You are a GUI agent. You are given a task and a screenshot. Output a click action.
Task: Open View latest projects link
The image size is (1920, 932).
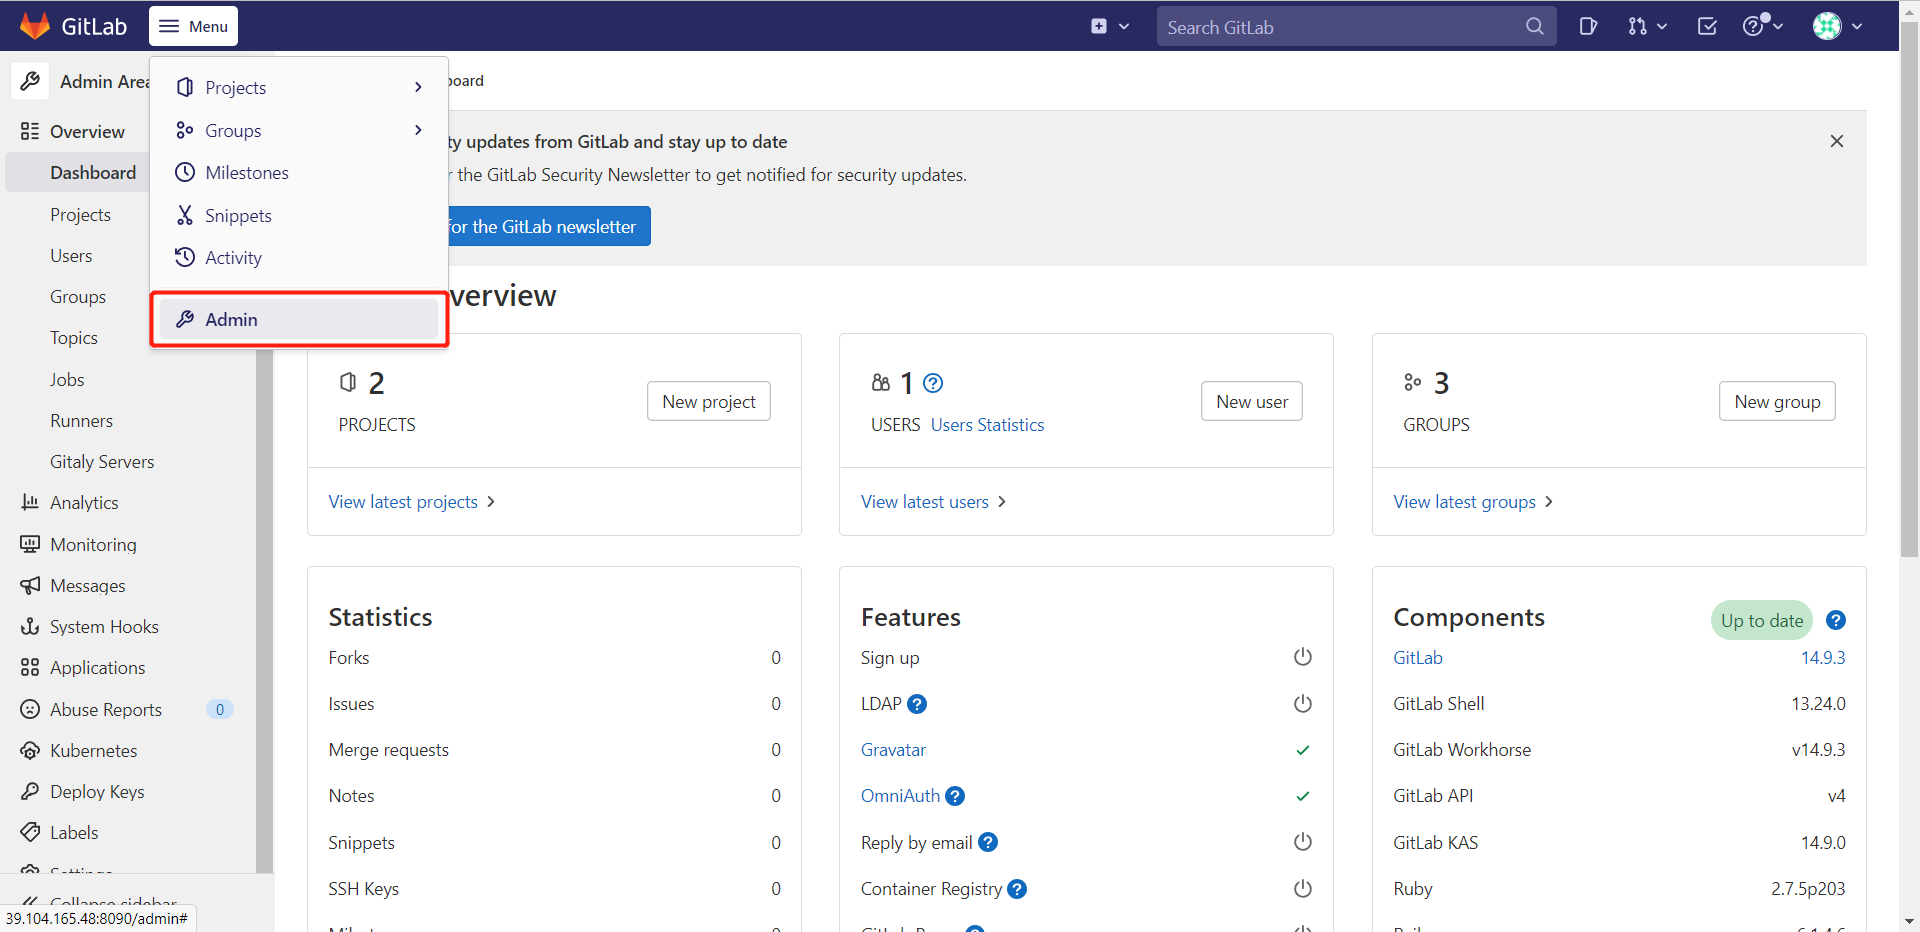[412, 502]
